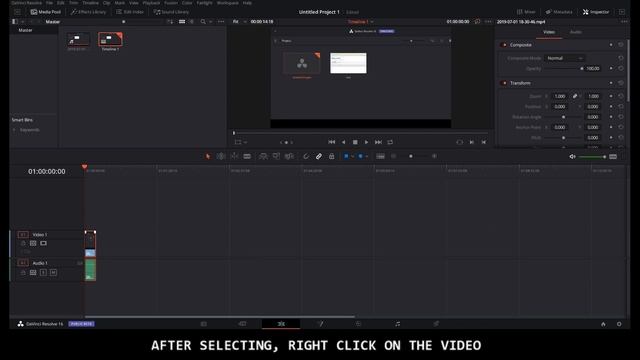Solo the Audio 1 track (S)
The height and width of the screenshot is (360, 640).
coord(43,272)
